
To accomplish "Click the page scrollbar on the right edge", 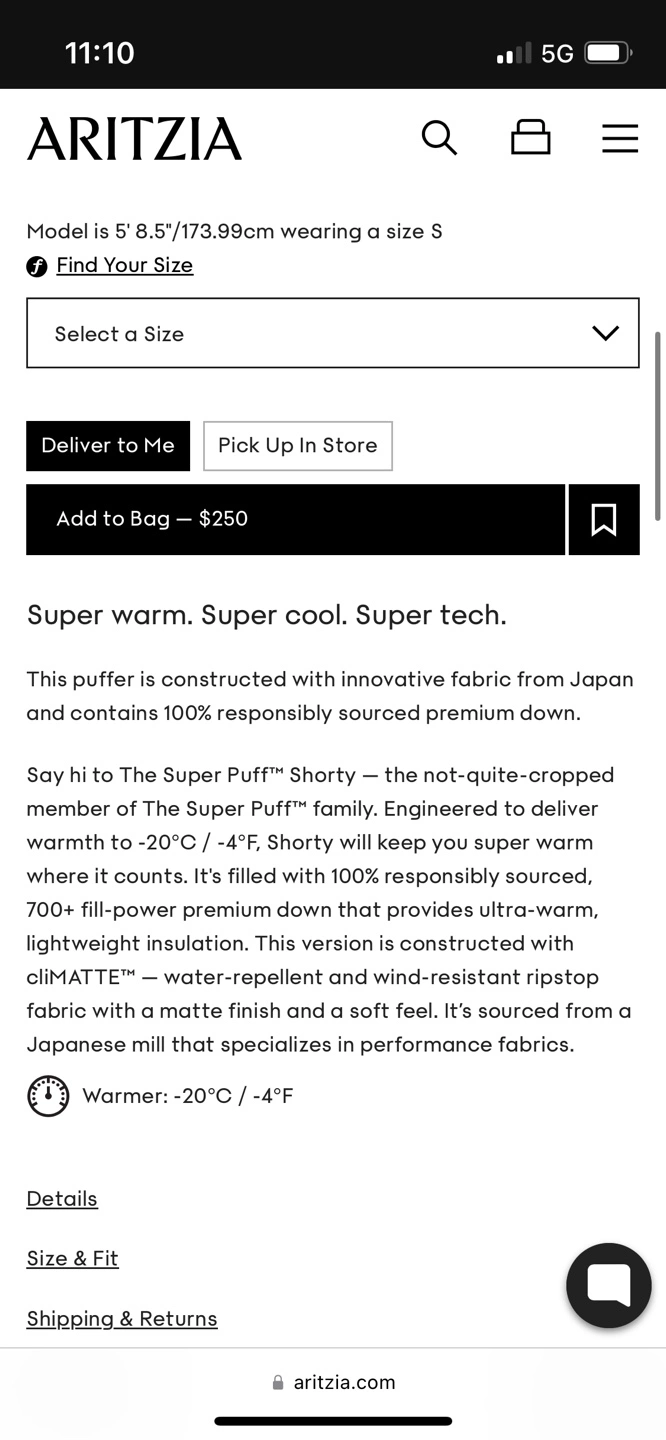I will point(657,426).
